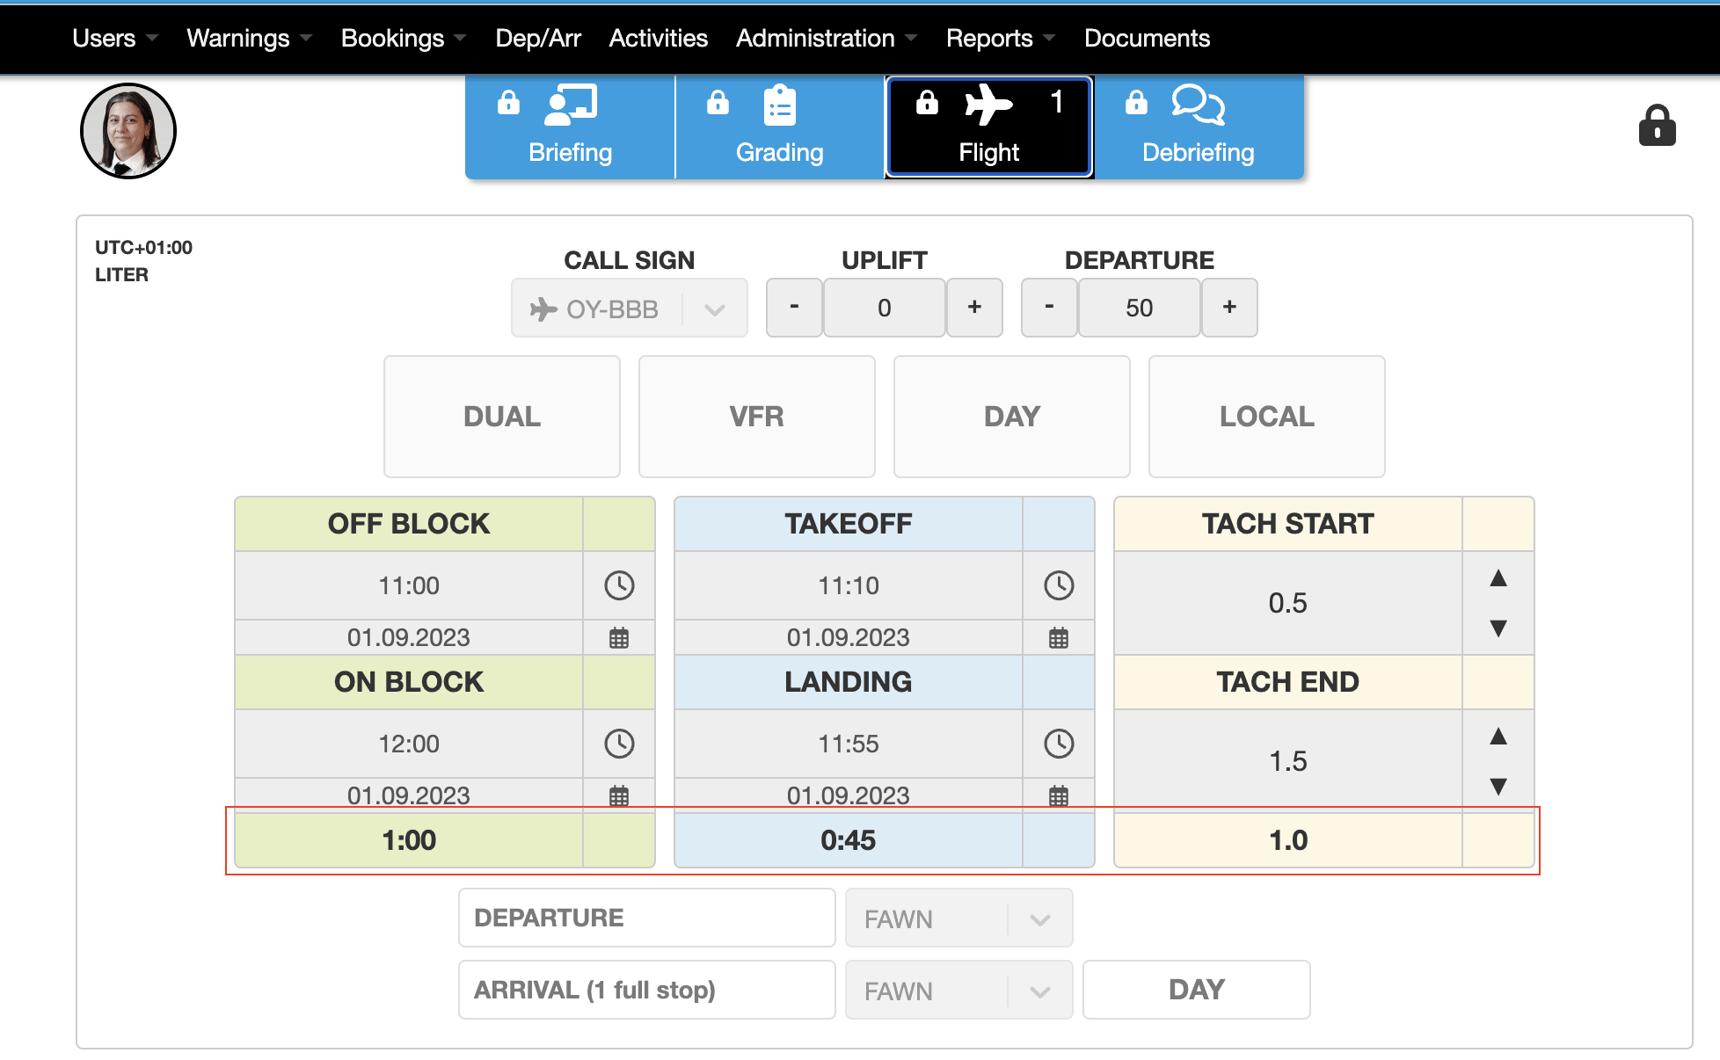Switch to the Debriefing tab
The image size is (1720, 1060).
click(x=1198, y=128)
